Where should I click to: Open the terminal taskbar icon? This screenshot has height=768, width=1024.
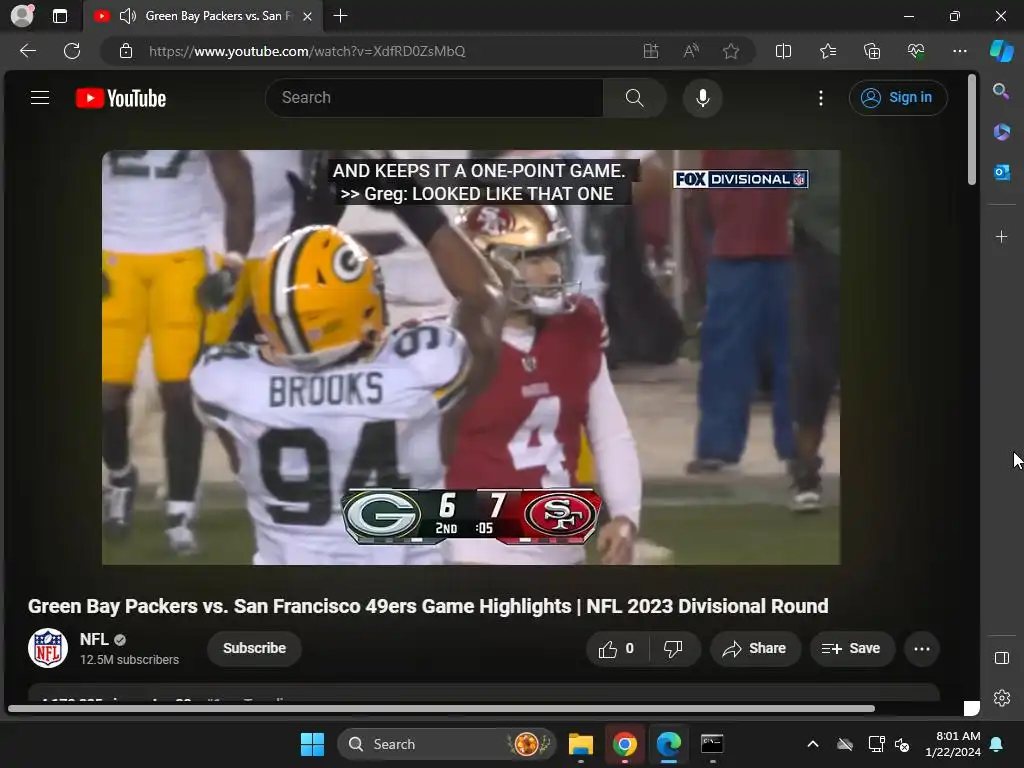712,744
